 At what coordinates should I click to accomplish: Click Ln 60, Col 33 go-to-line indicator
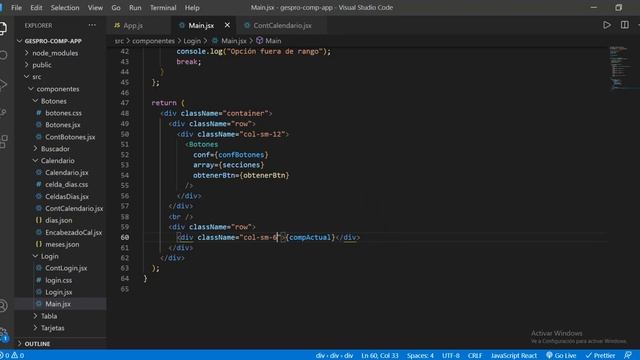coord(380,356)
